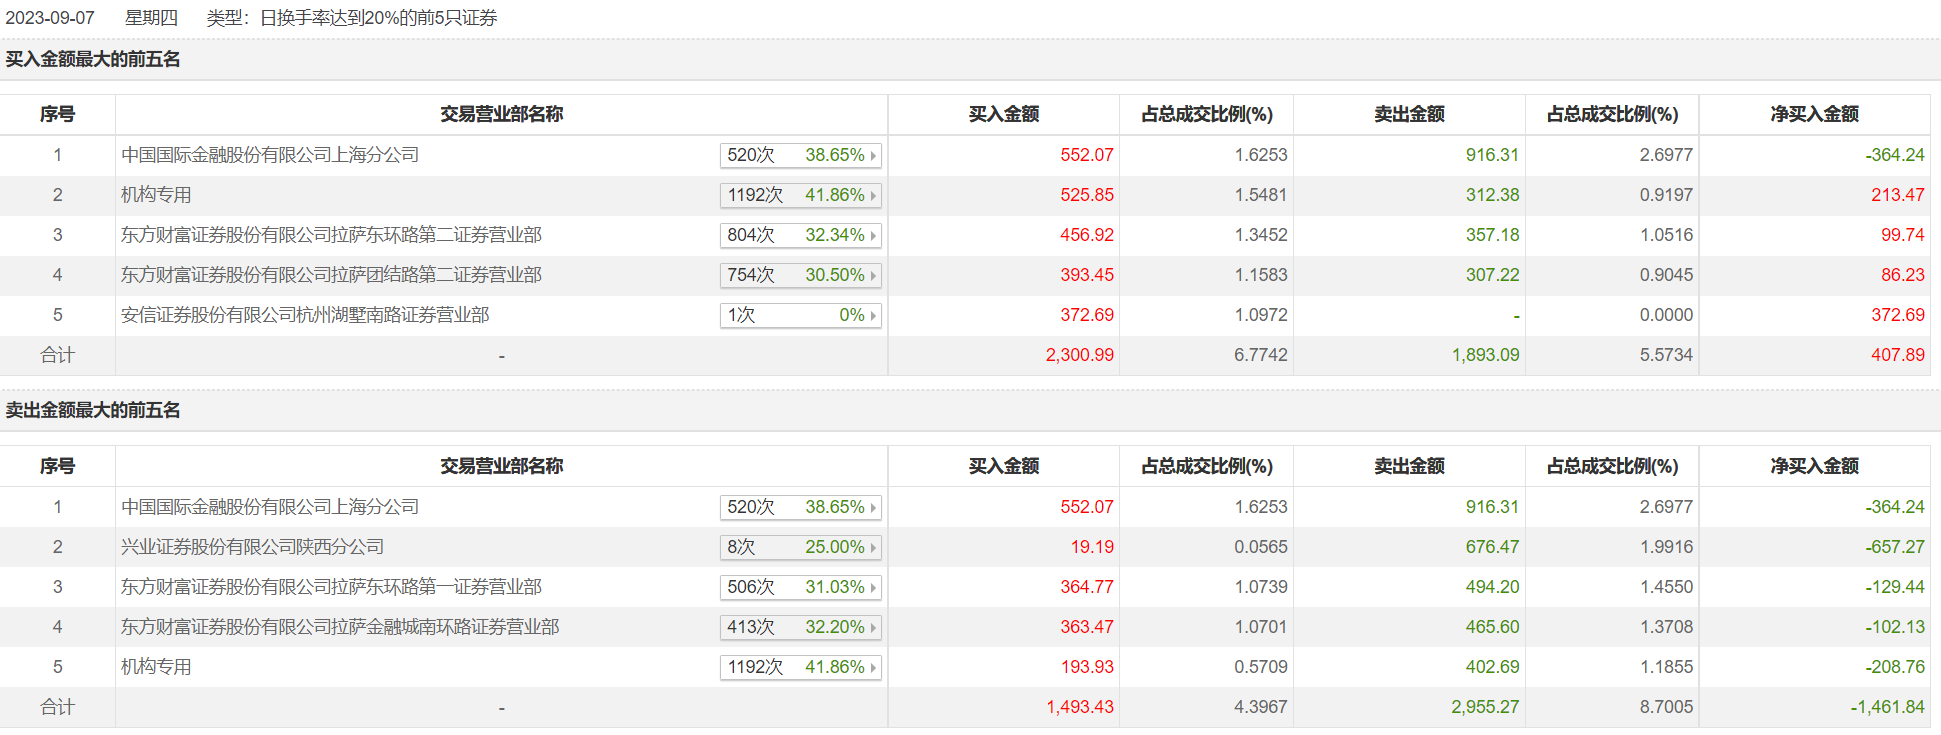Open 东方财富证券拉萨东环路第二证券营业部 link
The height and width of the screenshot is (735, 1941).
331,235
